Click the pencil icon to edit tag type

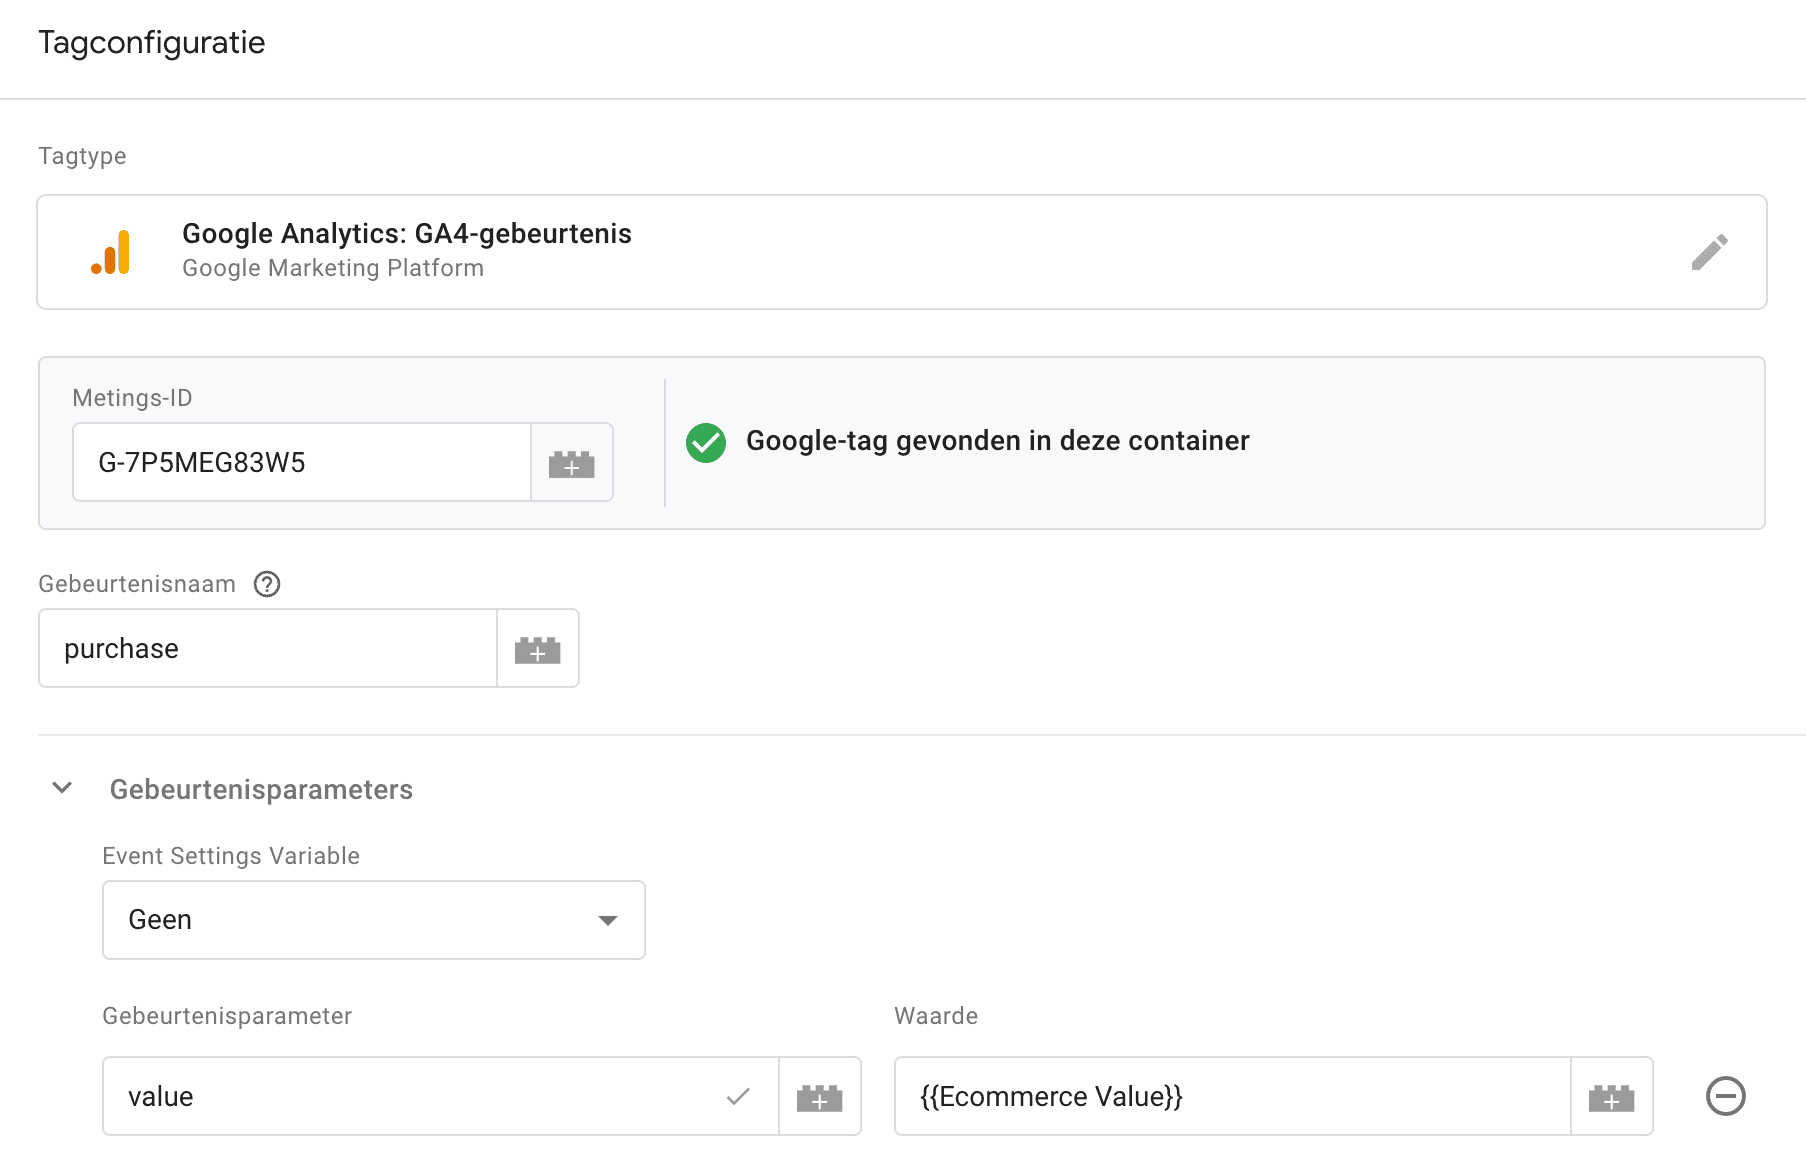1709,252
